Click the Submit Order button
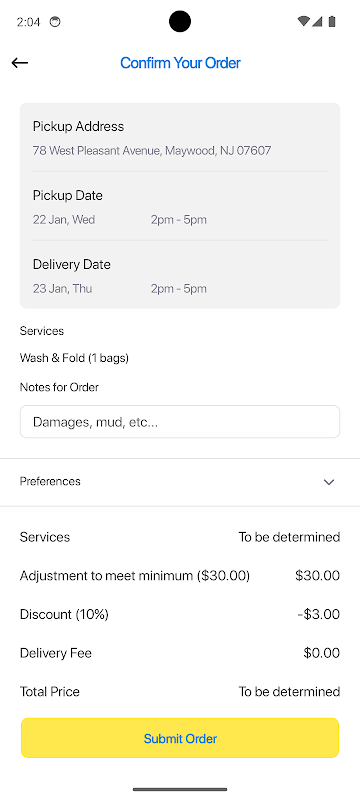The width and height of the screenshot is (360, 800). click(x=180, y=738)
